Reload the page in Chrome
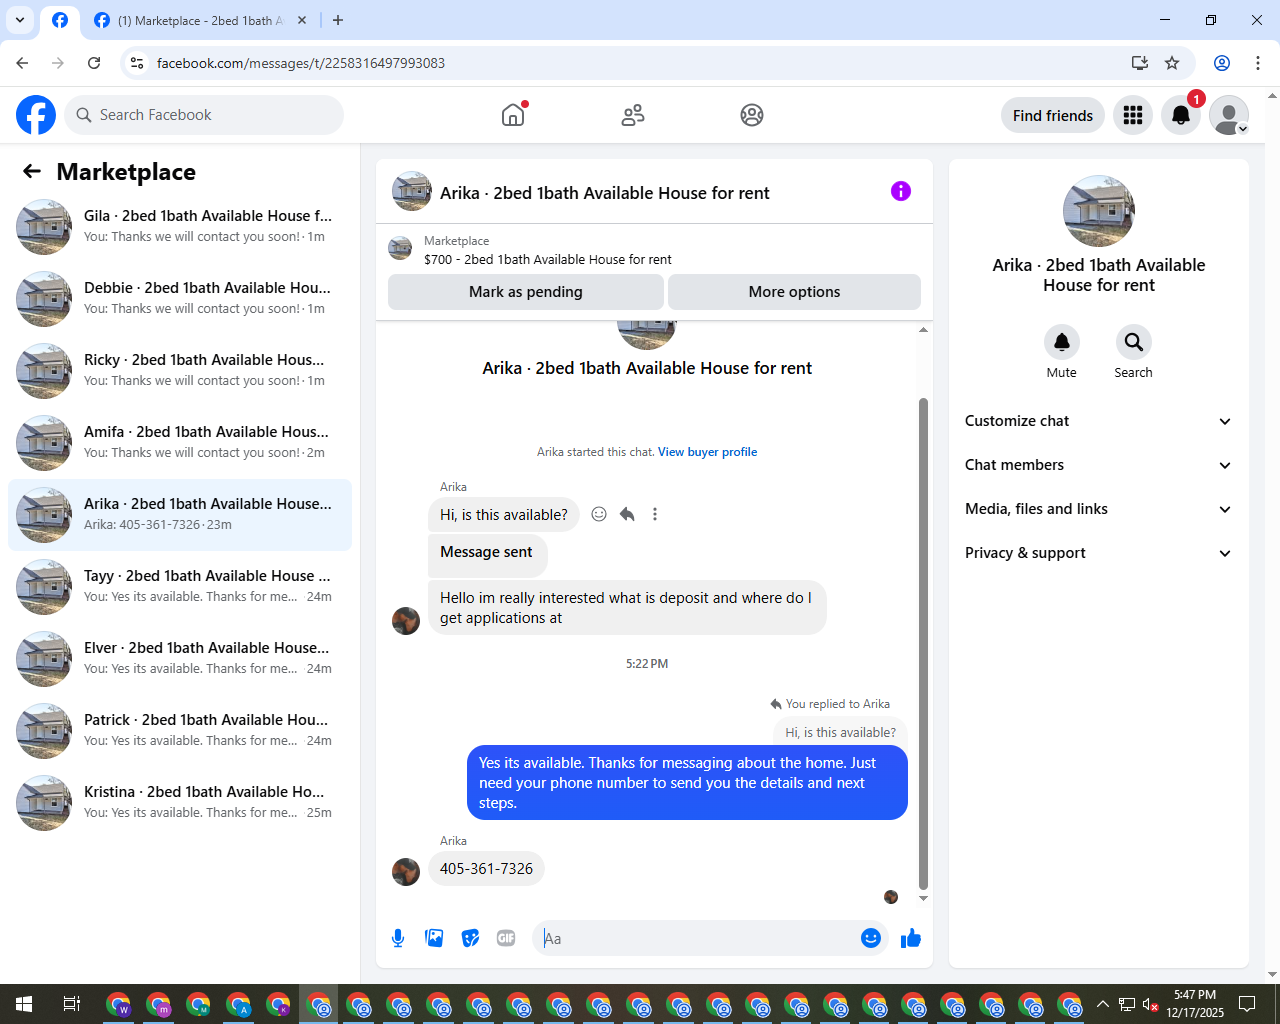 coord(94,63)
